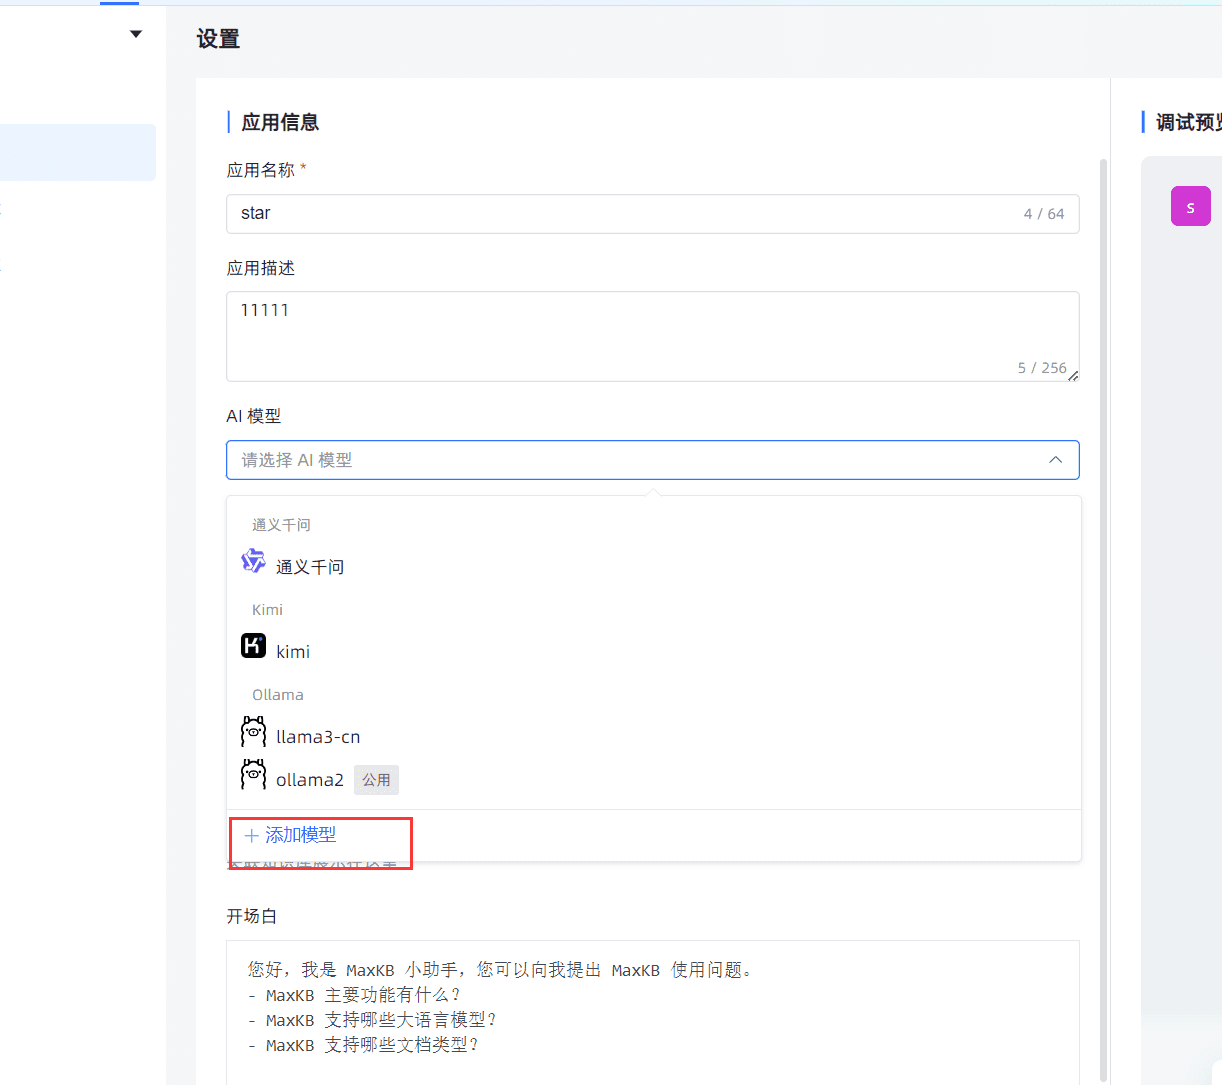Click into the 应用描述 text area

[640, 335]
